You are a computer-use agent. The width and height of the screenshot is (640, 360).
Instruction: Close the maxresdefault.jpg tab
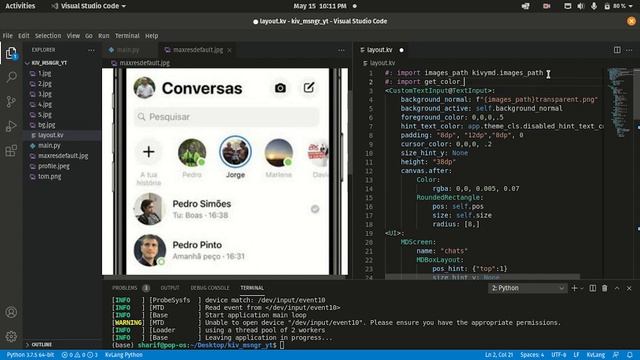(229, 50)
